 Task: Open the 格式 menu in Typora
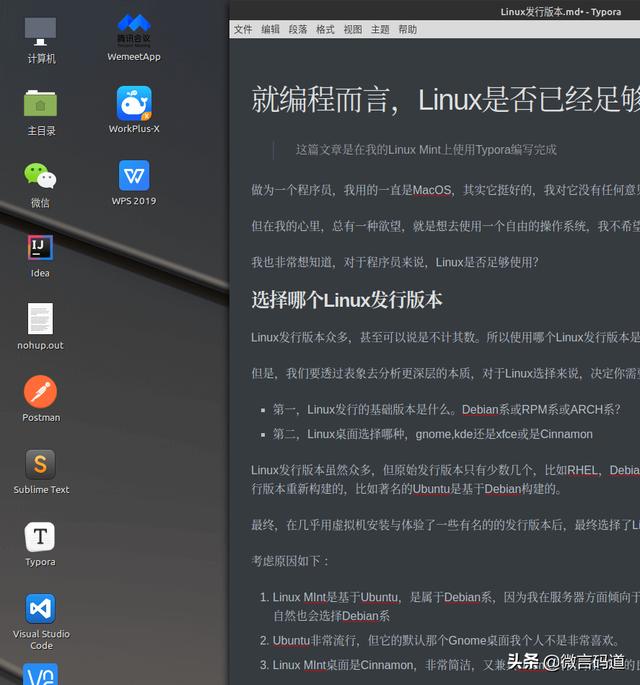click(x=325, y=29)
